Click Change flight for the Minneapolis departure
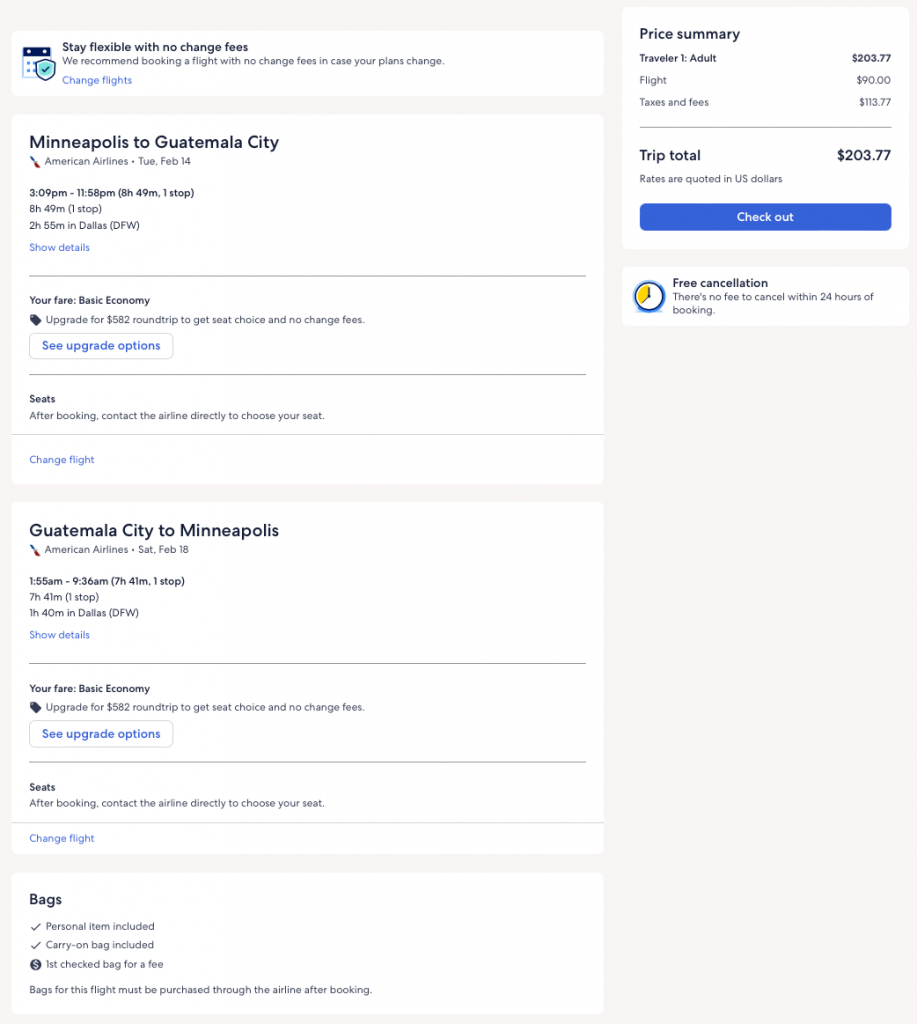The width and height of the screenshot is (917, 1024). click(x=62, y=460)
